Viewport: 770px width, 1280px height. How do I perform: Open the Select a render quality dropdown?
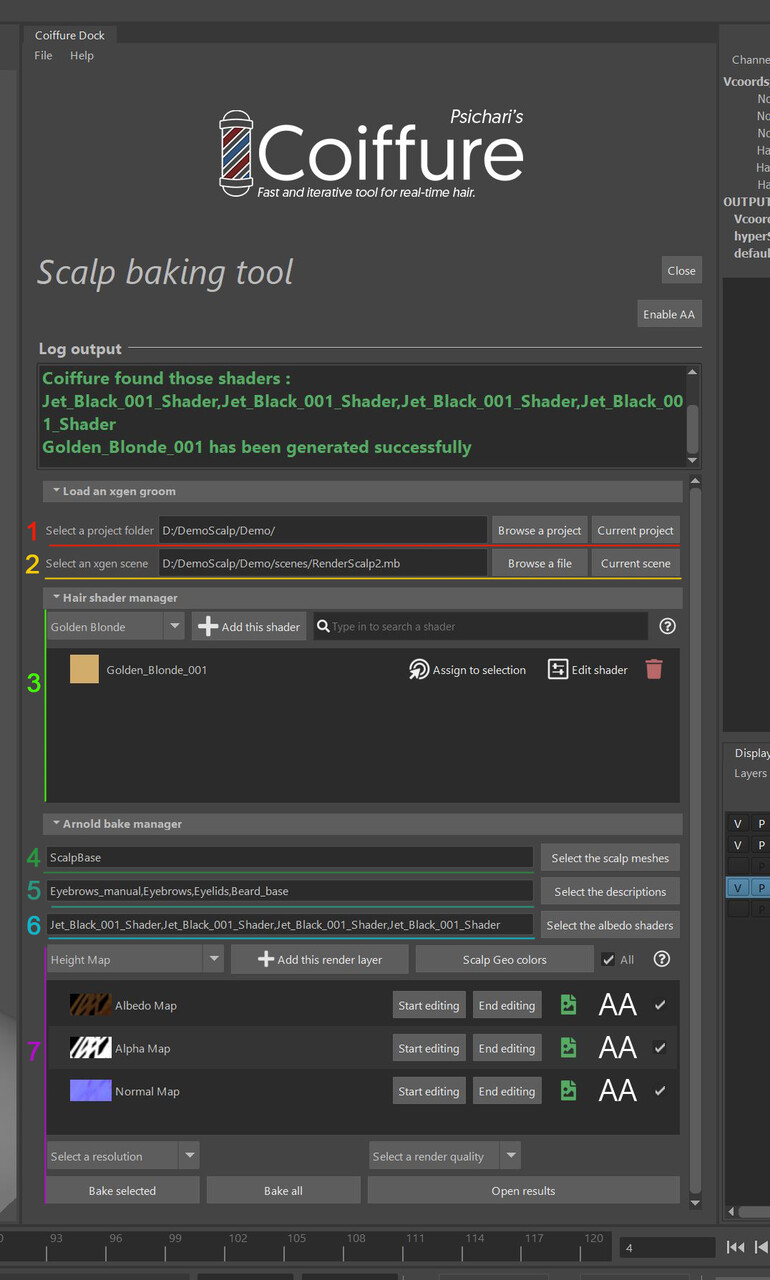(x=445, y=1156)
